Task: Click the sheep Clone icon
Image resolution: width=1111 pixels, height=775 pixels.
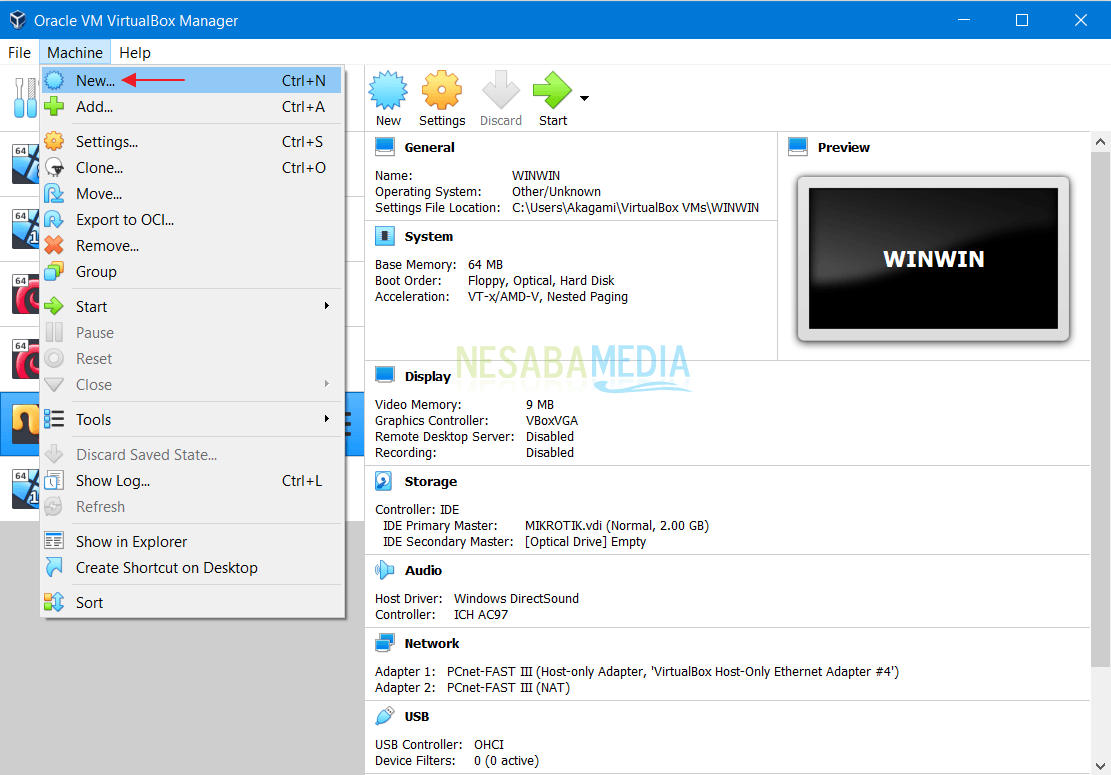Action: [x=55, y=168]
